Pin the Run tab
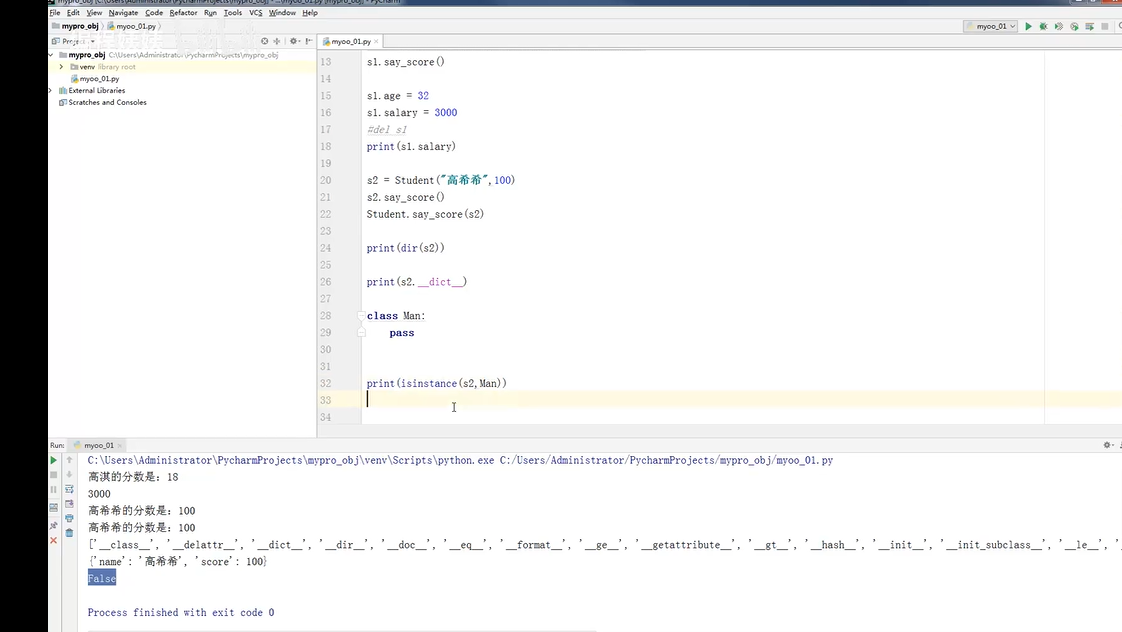This screenshot has width=1122, height=632. [54, 525]
